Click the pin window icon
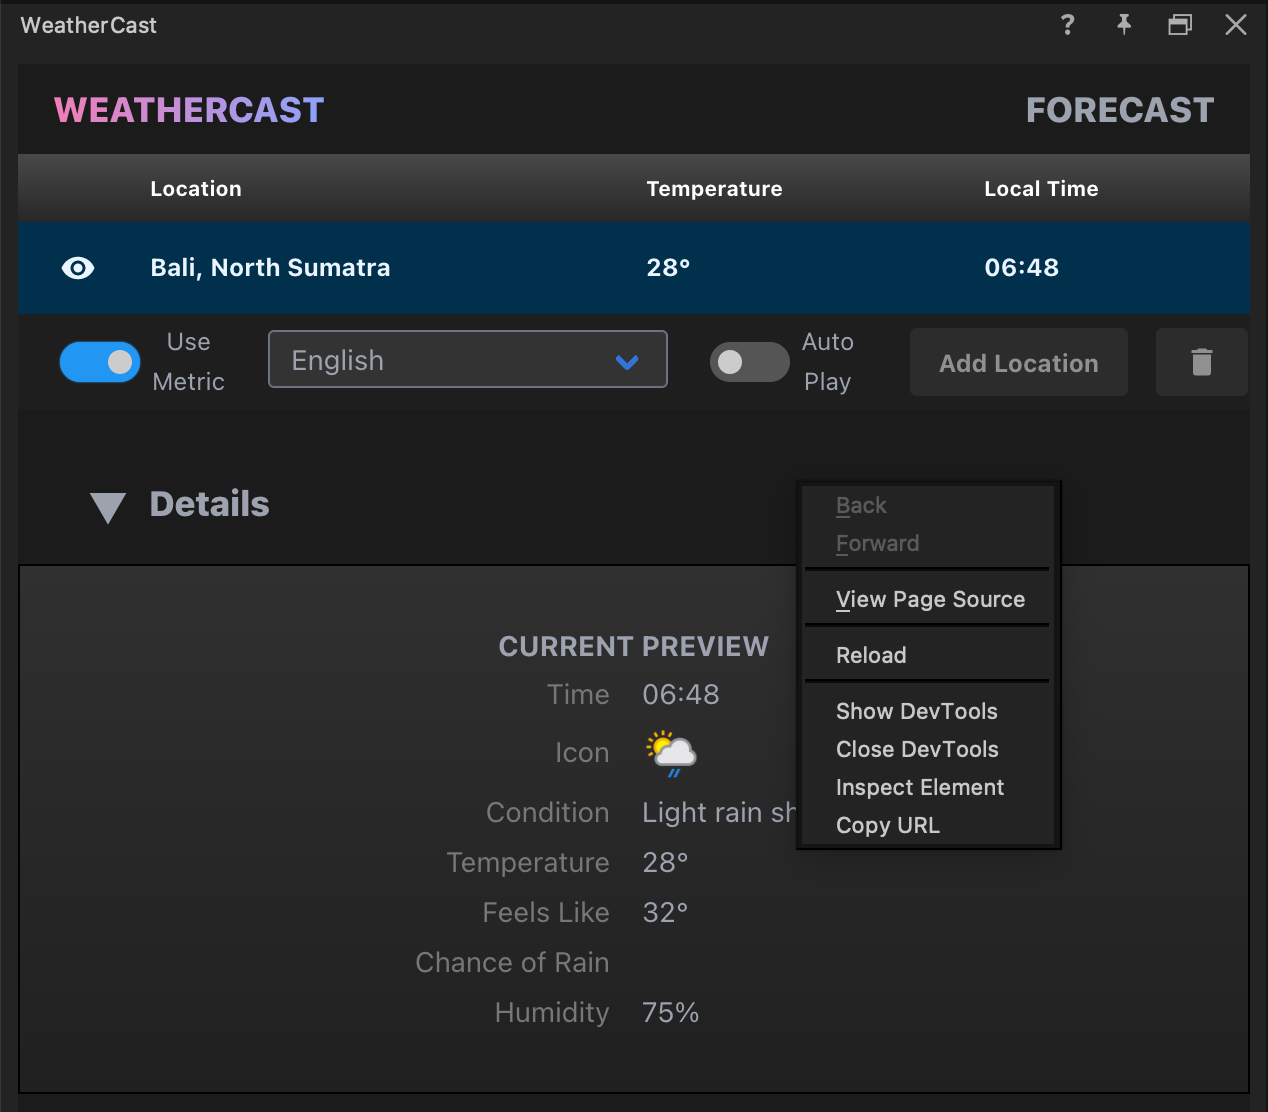This screenshot has height=1112, width=1268. 1123,25
